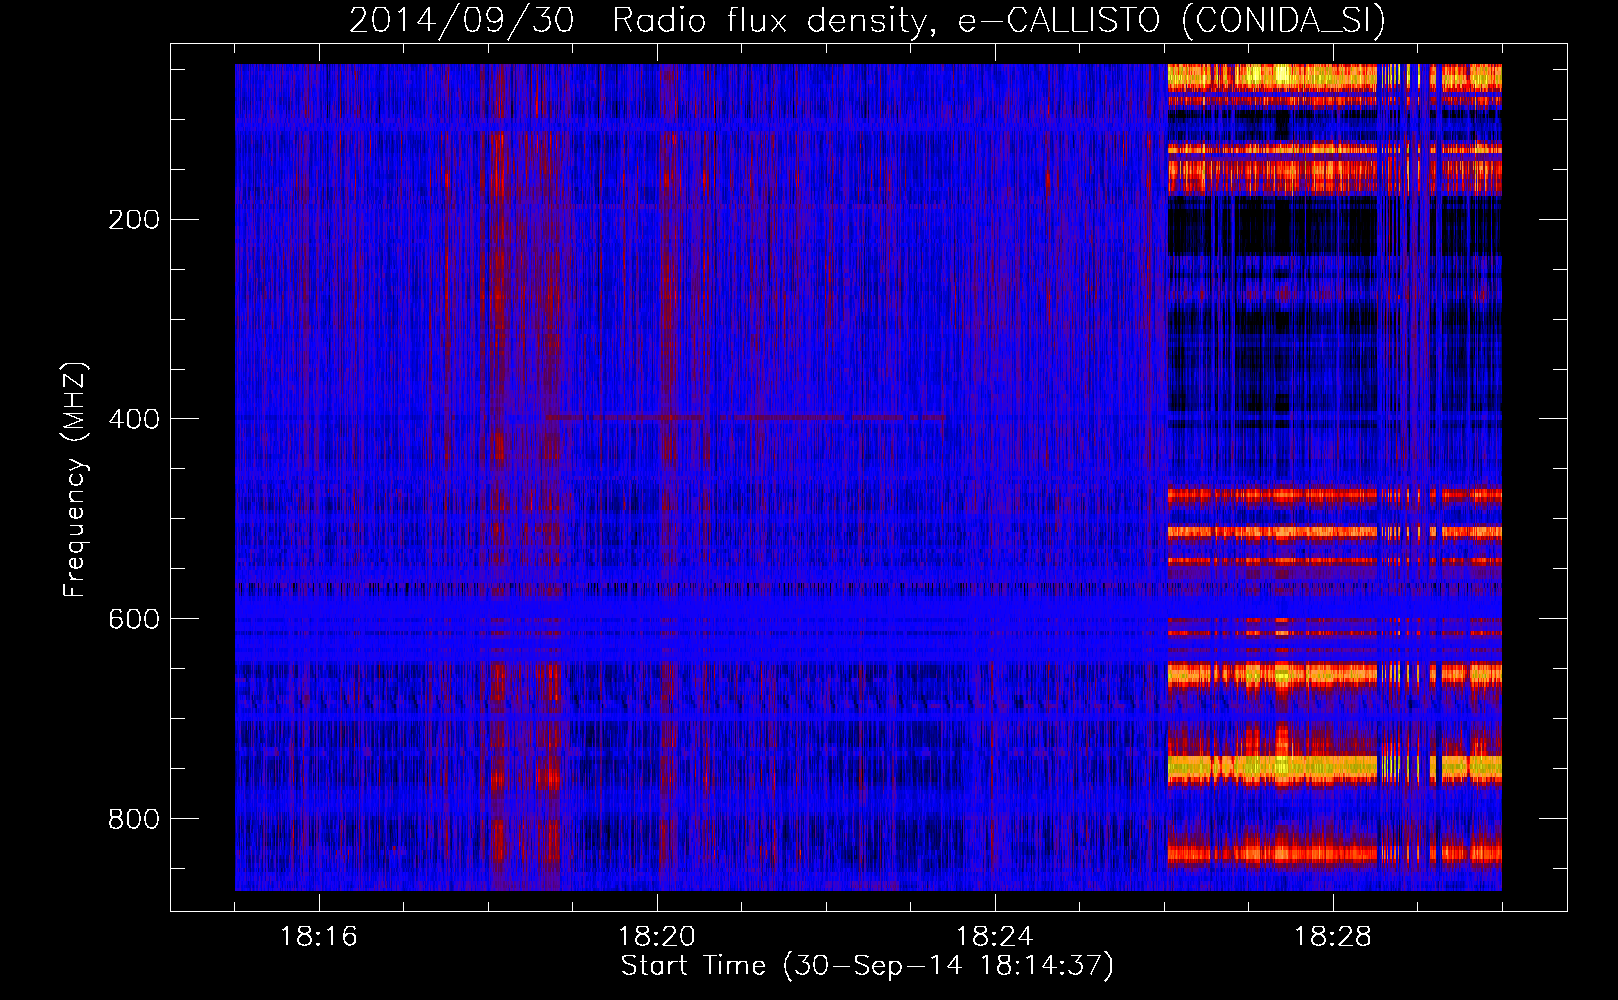Screen dimensions: 1618x1000
Task: Click the plot title "Radio flux density, e-CALLISTO (CONIDA_SI)"
Action: pyautogui.click(x=999, y=20)
